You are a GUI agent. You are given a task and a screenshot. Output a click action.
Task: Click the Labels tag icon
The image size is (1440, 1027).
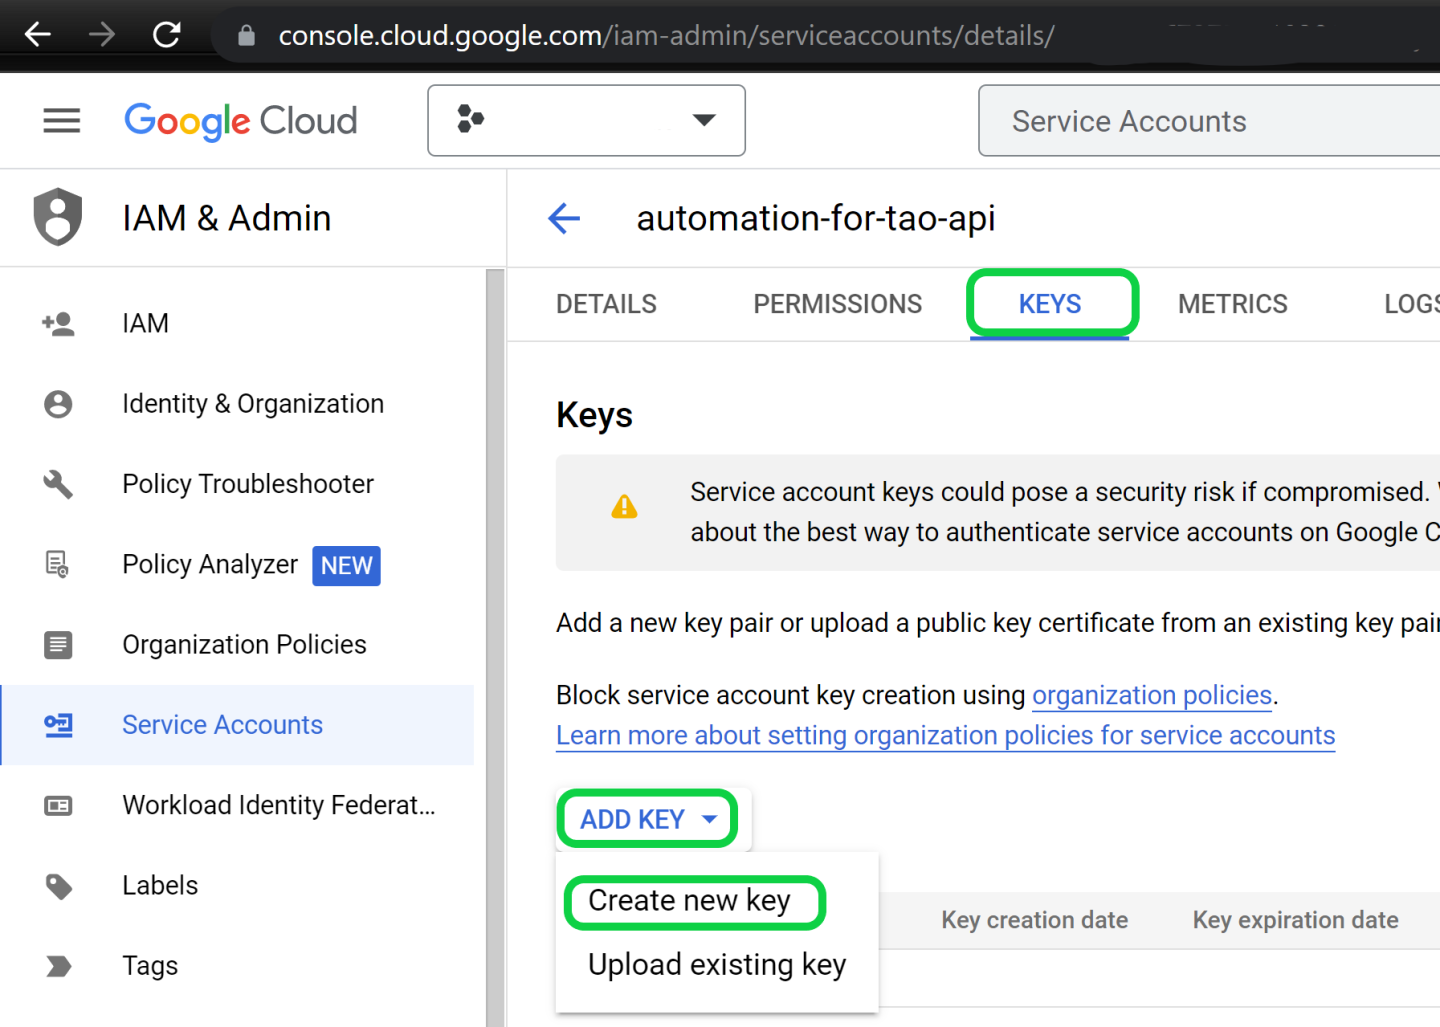coord(58,886)
